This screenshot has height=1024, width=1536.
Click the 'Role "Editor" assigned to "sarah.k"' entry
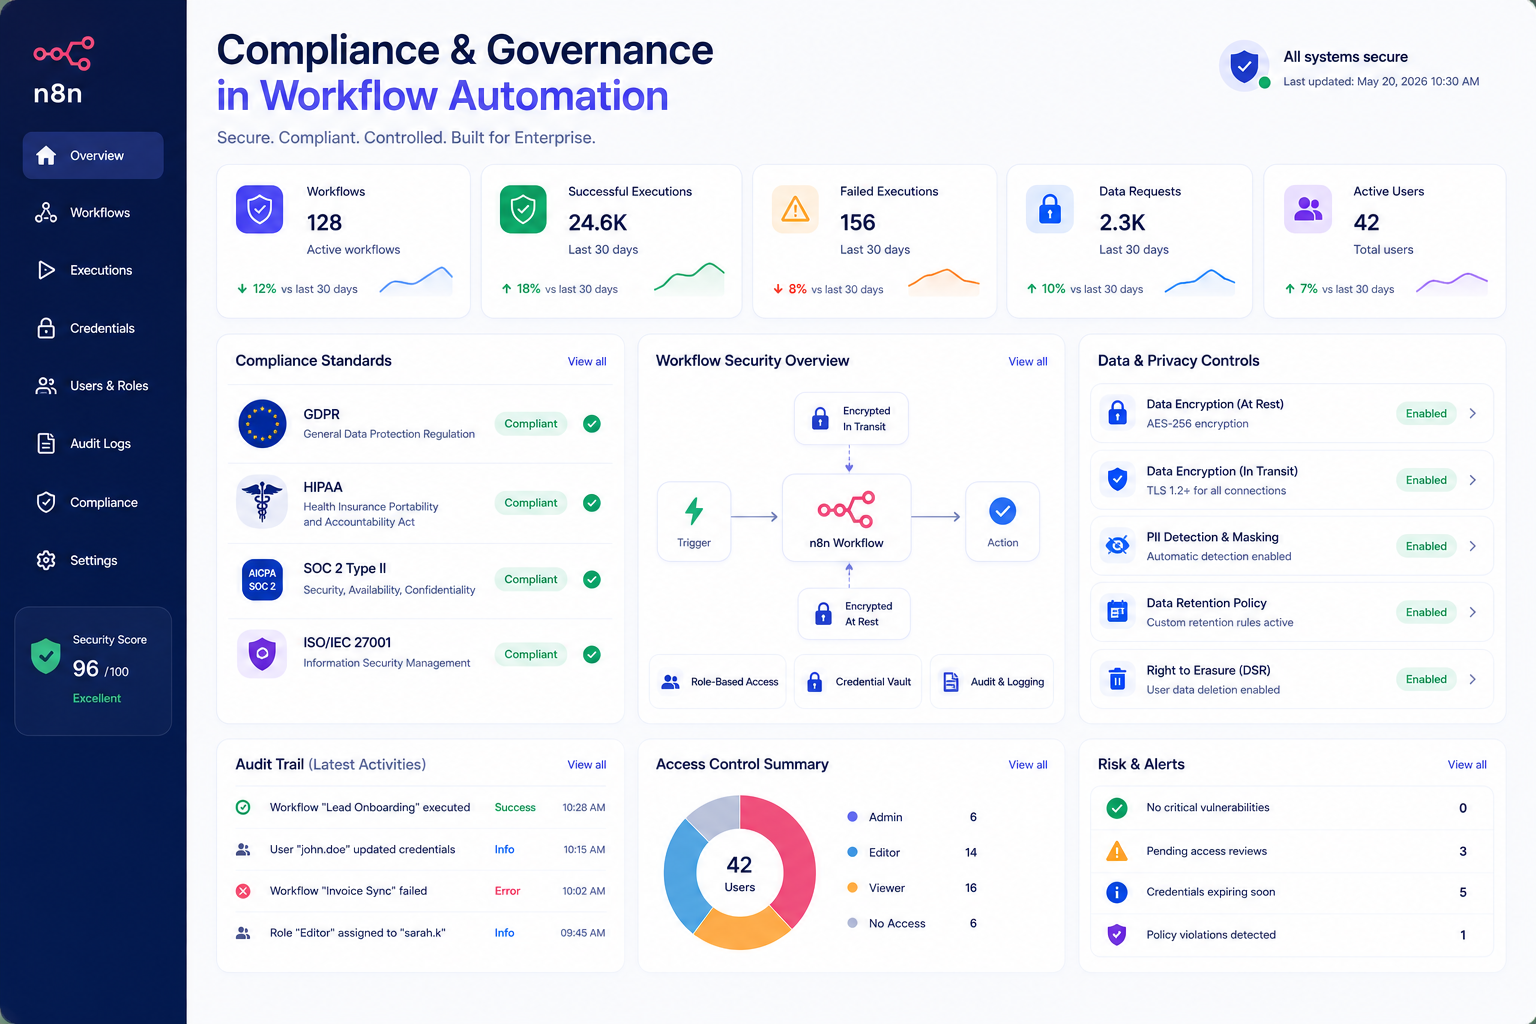[358, 933]
